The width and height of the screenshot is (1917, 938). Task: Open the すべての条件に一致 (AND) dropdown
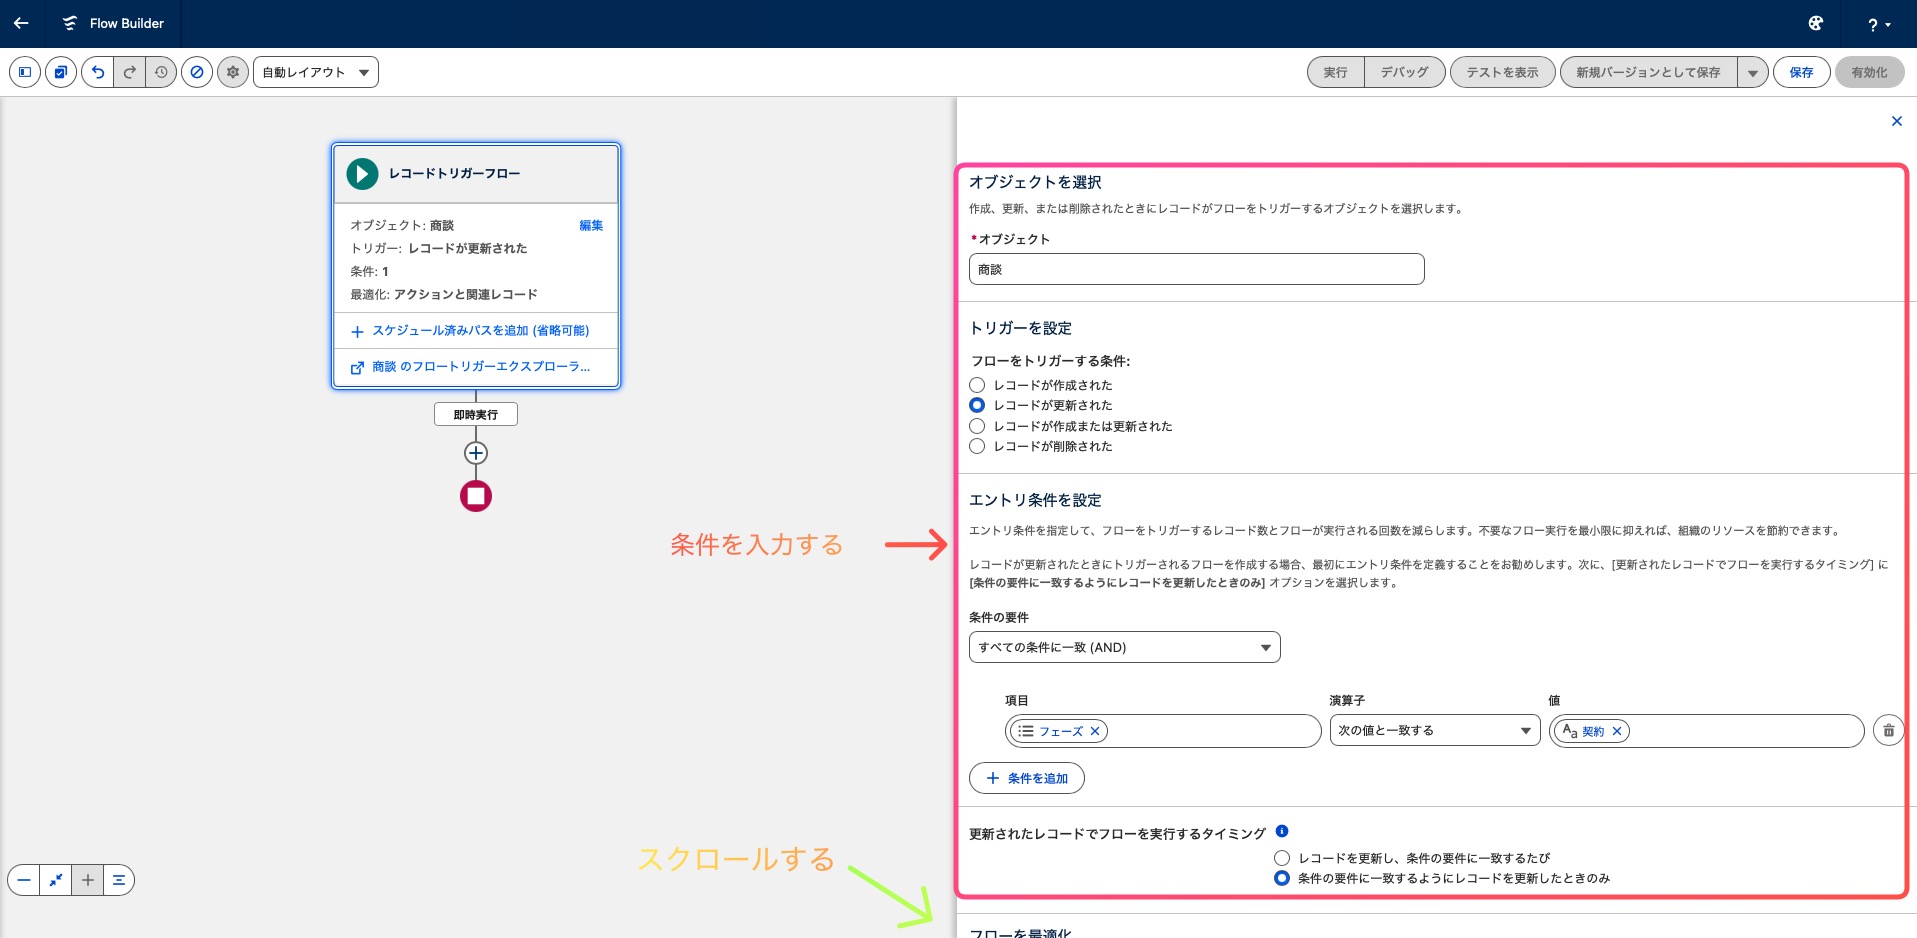(1125, 647)
